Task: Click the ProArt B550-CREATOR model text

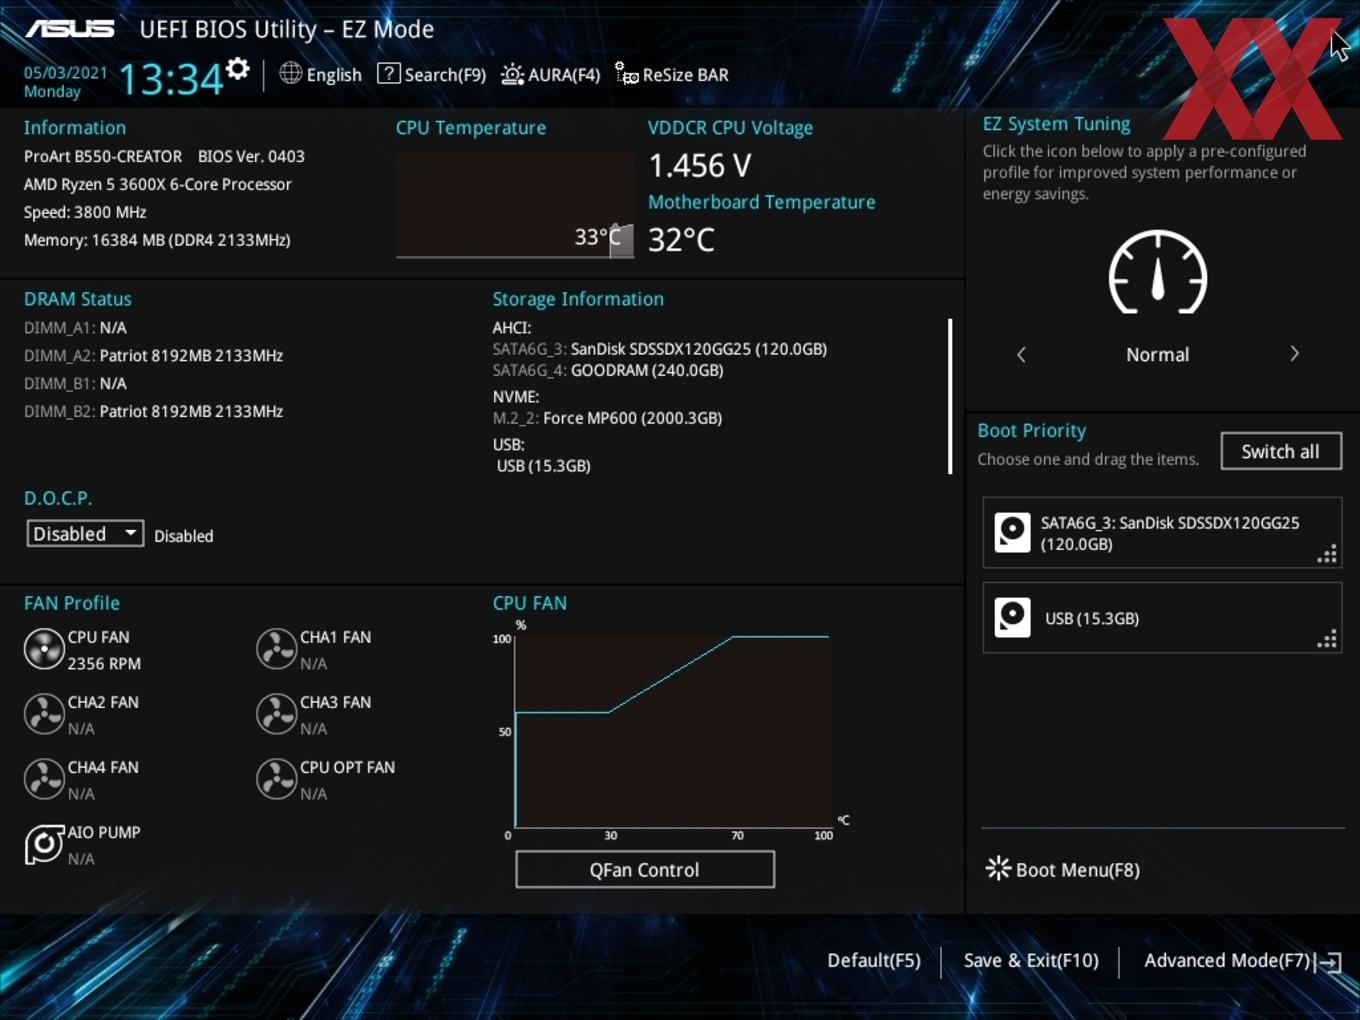Action: click(103, 156)
